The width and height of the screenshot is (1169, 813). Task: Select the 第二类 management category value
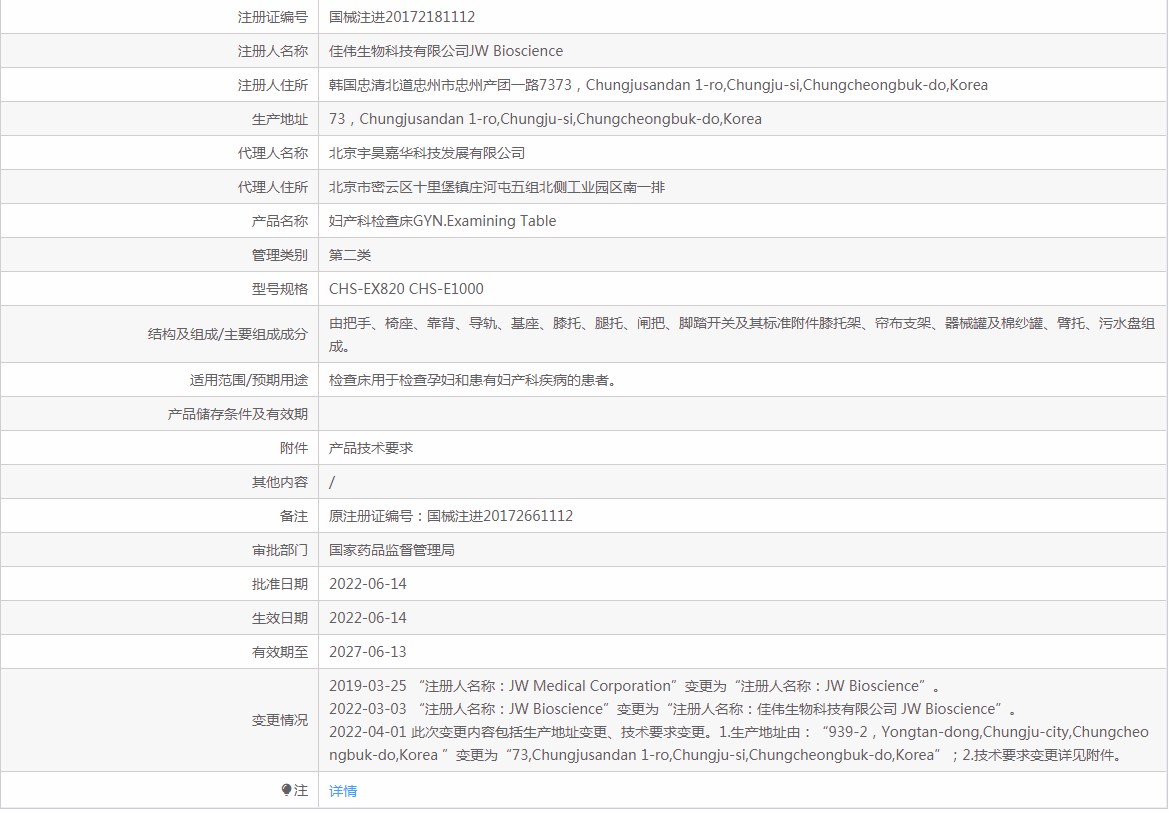point(350,255)
